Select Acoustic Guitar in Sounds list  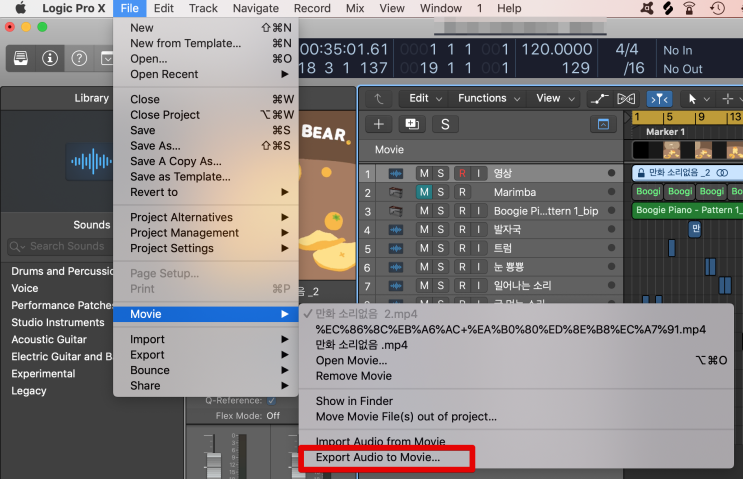tap(49, 340)
